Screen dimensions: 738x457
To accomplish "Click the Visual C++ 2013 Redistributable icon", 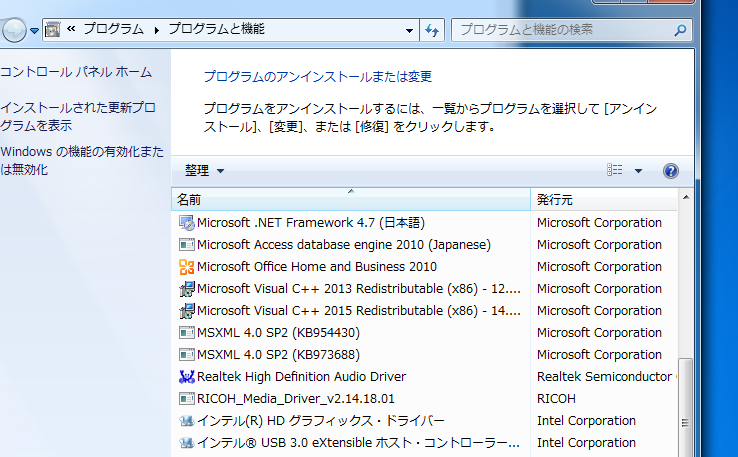I will pyautogui.click(x=186, y=289).
